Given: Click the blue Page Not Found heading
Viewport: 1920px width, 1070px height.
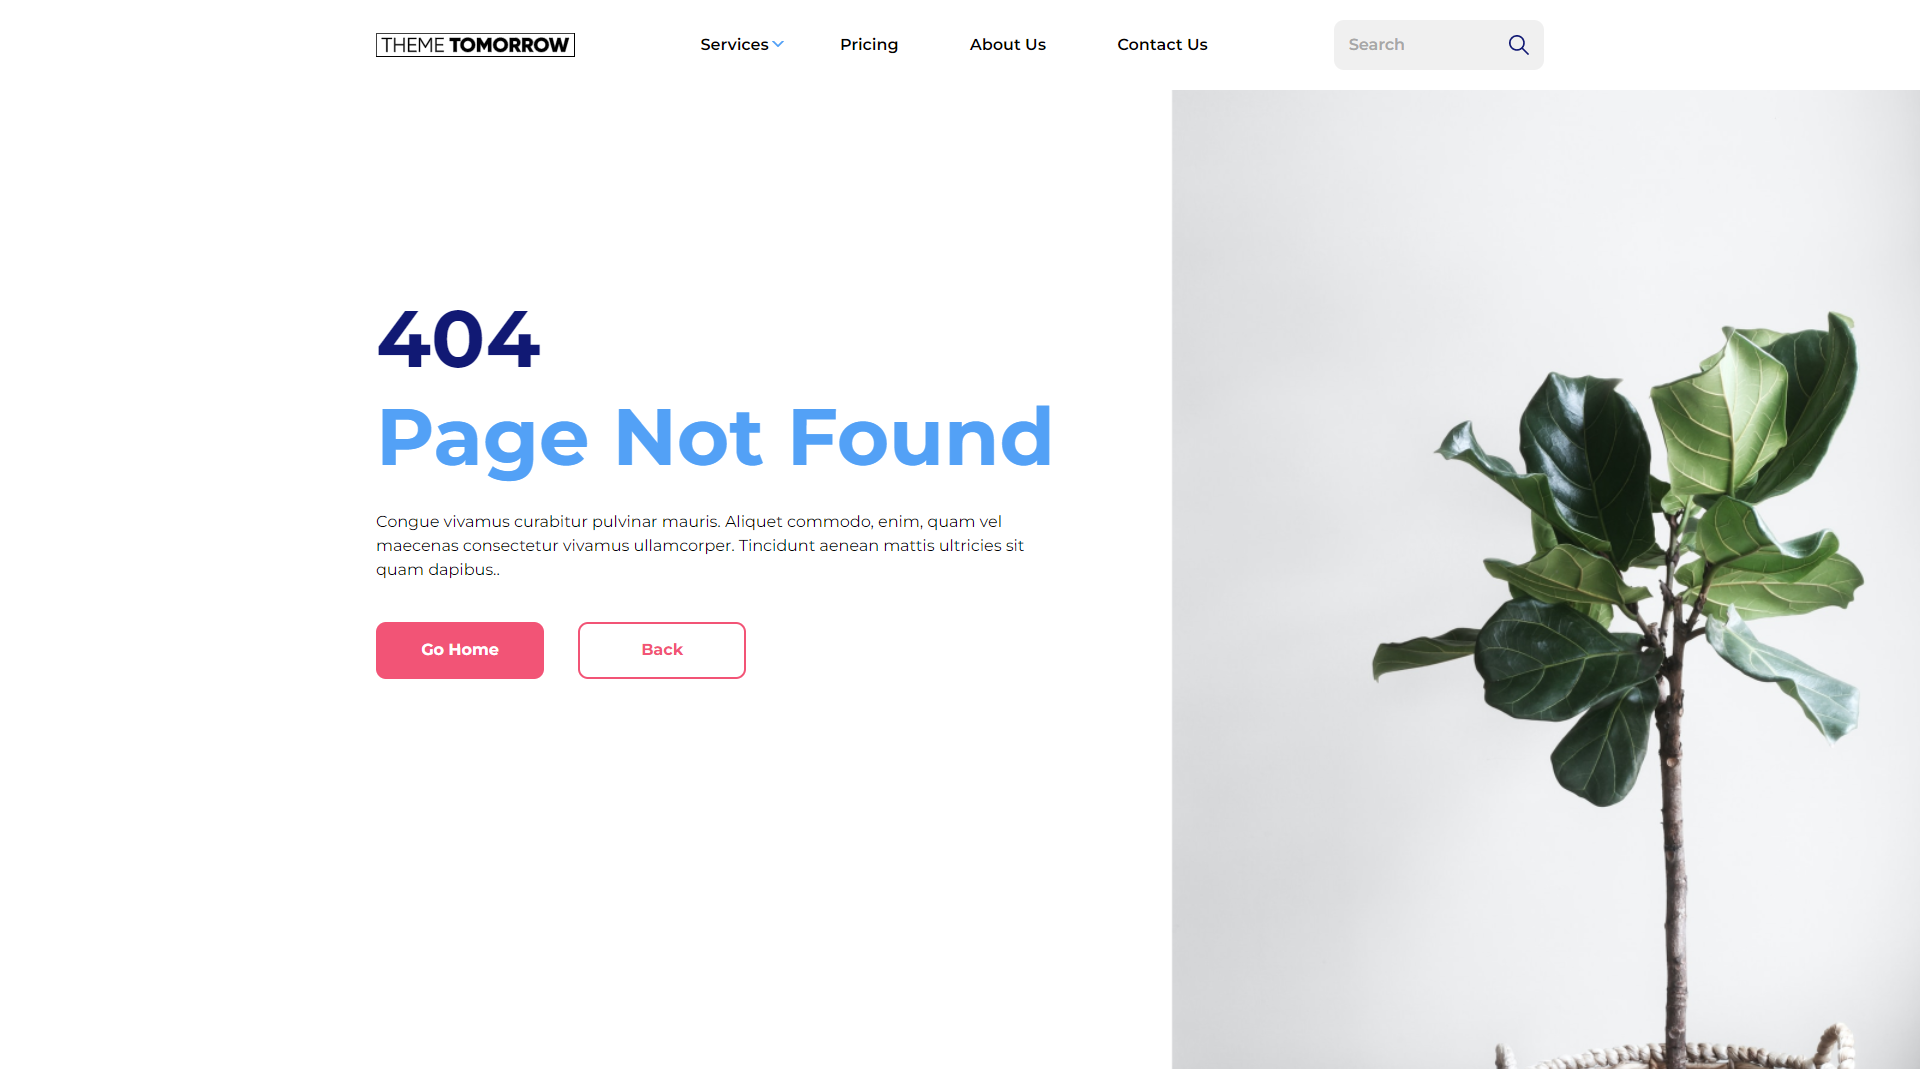Looking at the screenshot, I should pyautogui.click(x=715, y=438).
